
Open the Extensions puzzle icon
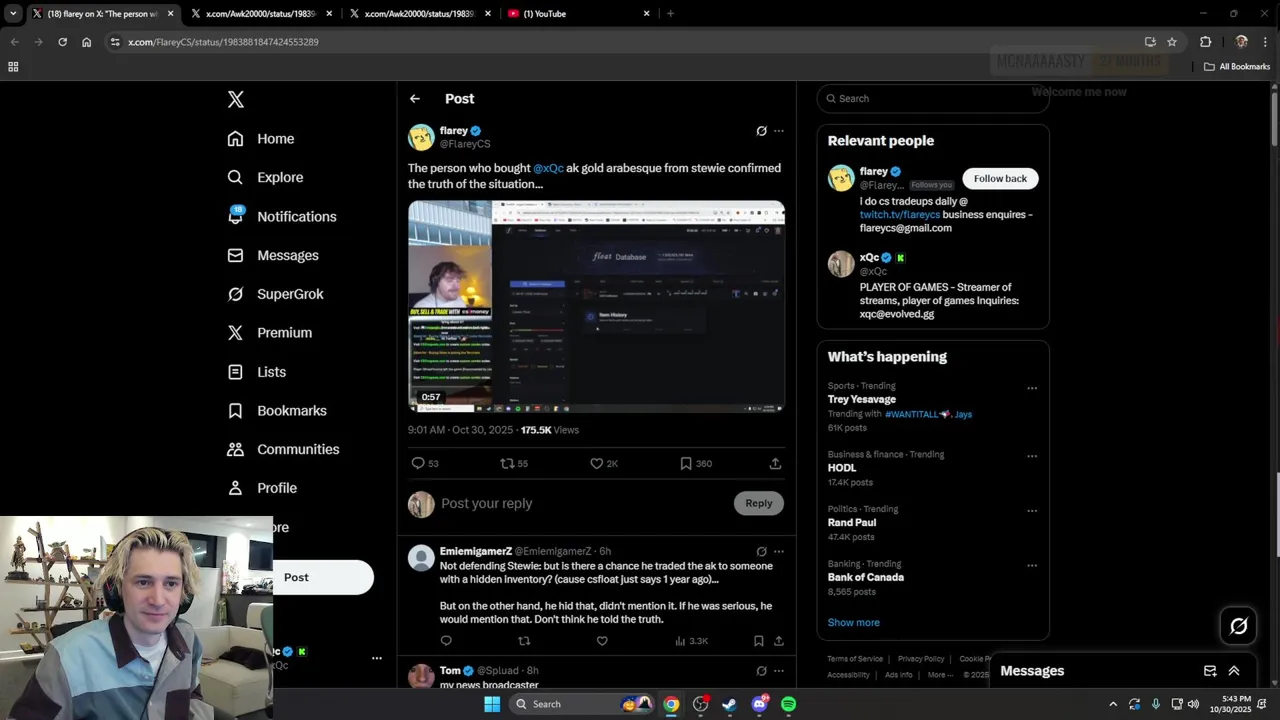point(1206,42)
